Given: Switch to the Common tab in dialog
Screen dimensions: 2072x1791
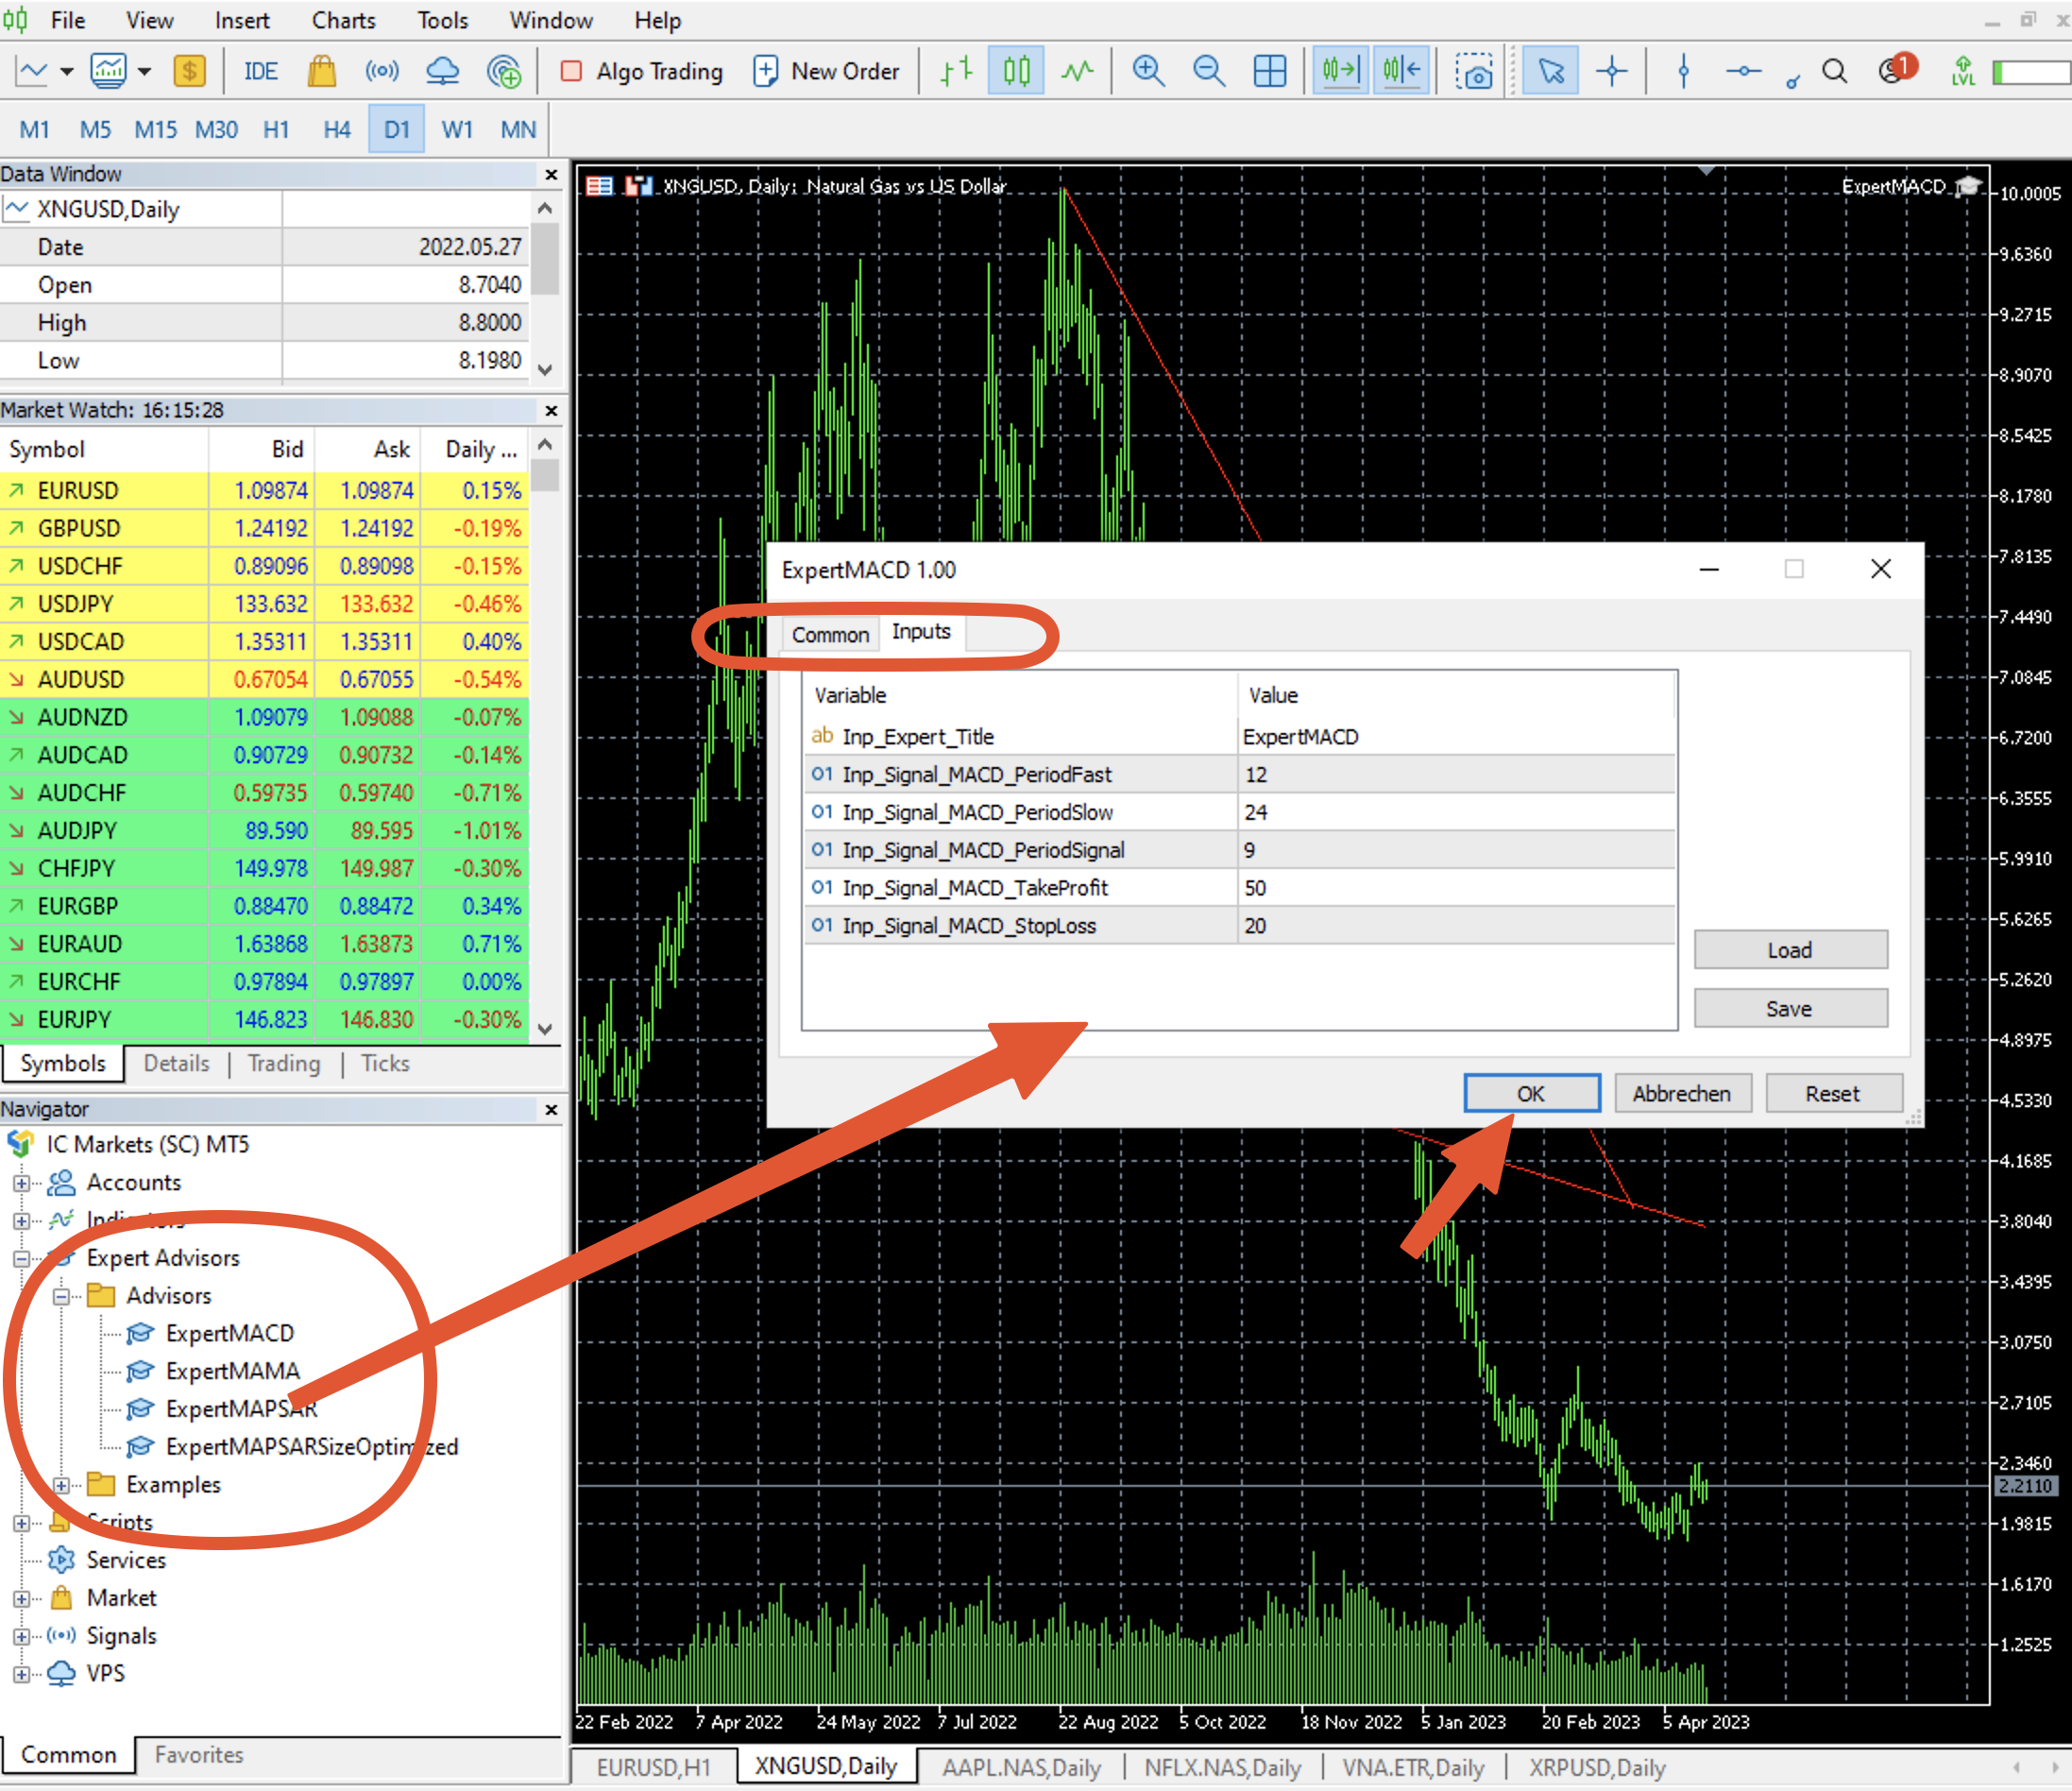Looking at the screenshot, I should click(829, 634).
